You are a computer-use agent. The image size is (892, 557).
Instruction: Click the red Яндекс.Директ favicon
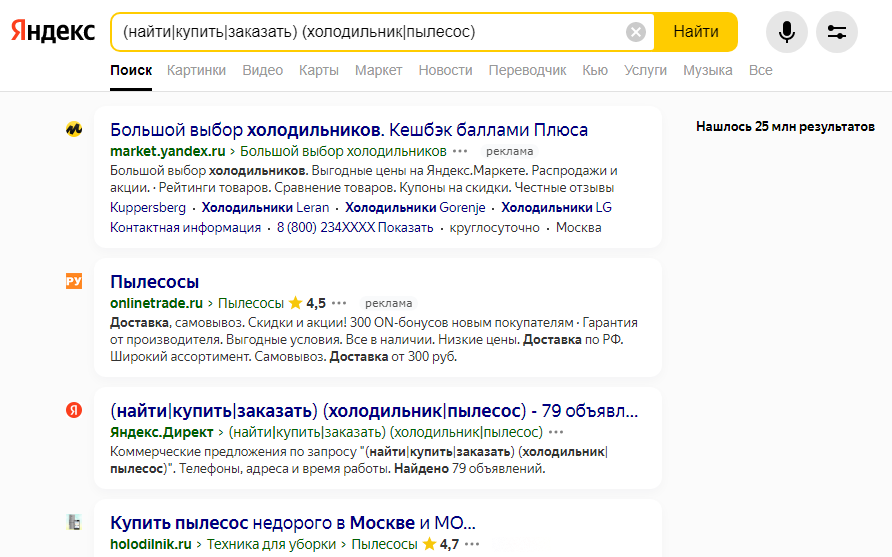tap(74, 410)
